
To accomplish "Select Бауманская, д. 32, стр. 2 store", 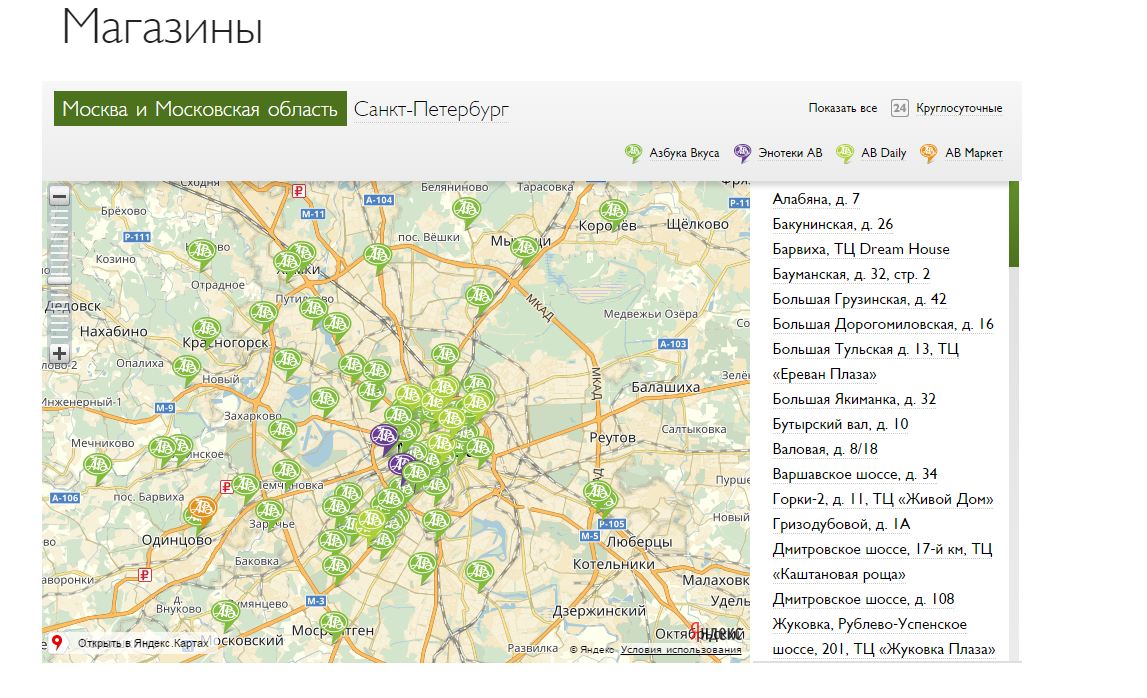I will tap(851, 274).
